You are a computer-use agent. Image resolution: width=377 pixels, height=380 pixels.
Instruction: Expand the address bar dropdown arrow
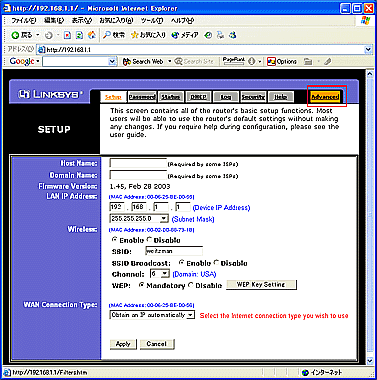tap(368, 50)
